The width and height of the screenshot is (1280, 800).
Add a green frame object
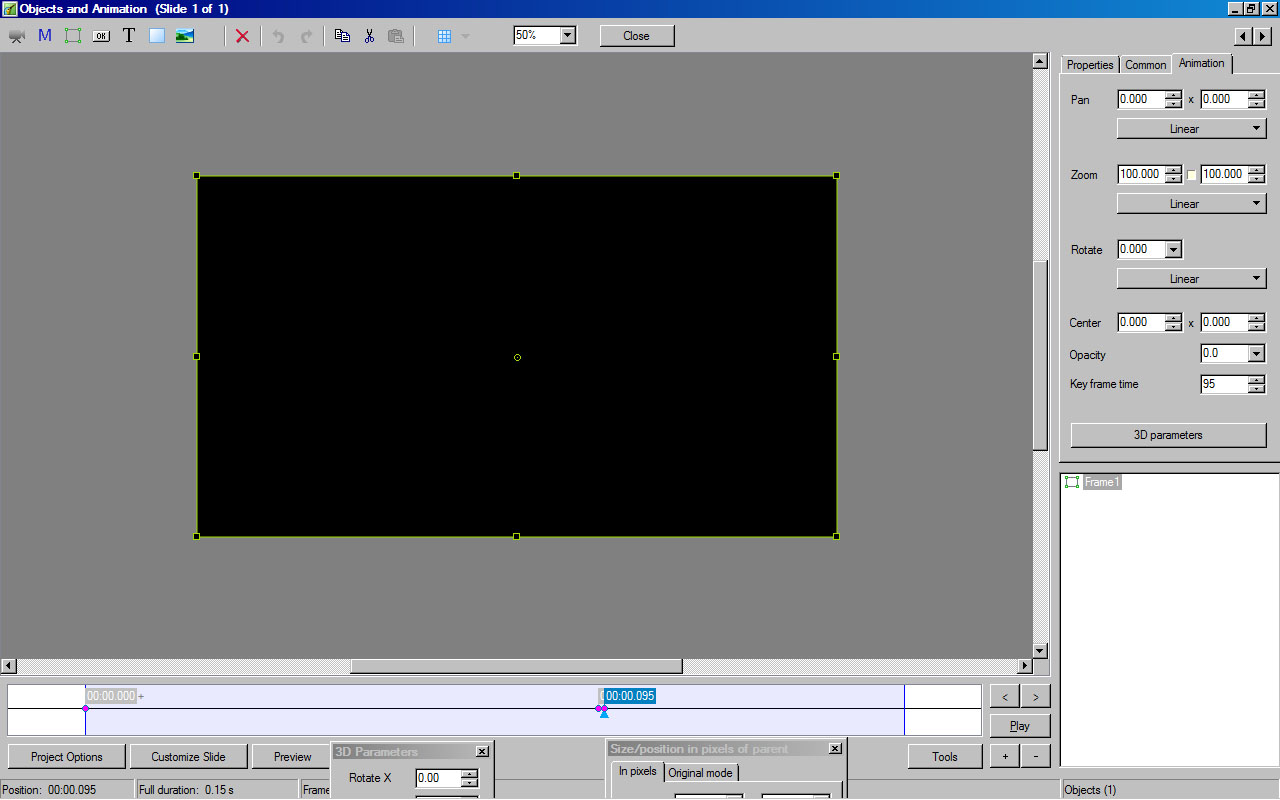(x=73, y=36)
